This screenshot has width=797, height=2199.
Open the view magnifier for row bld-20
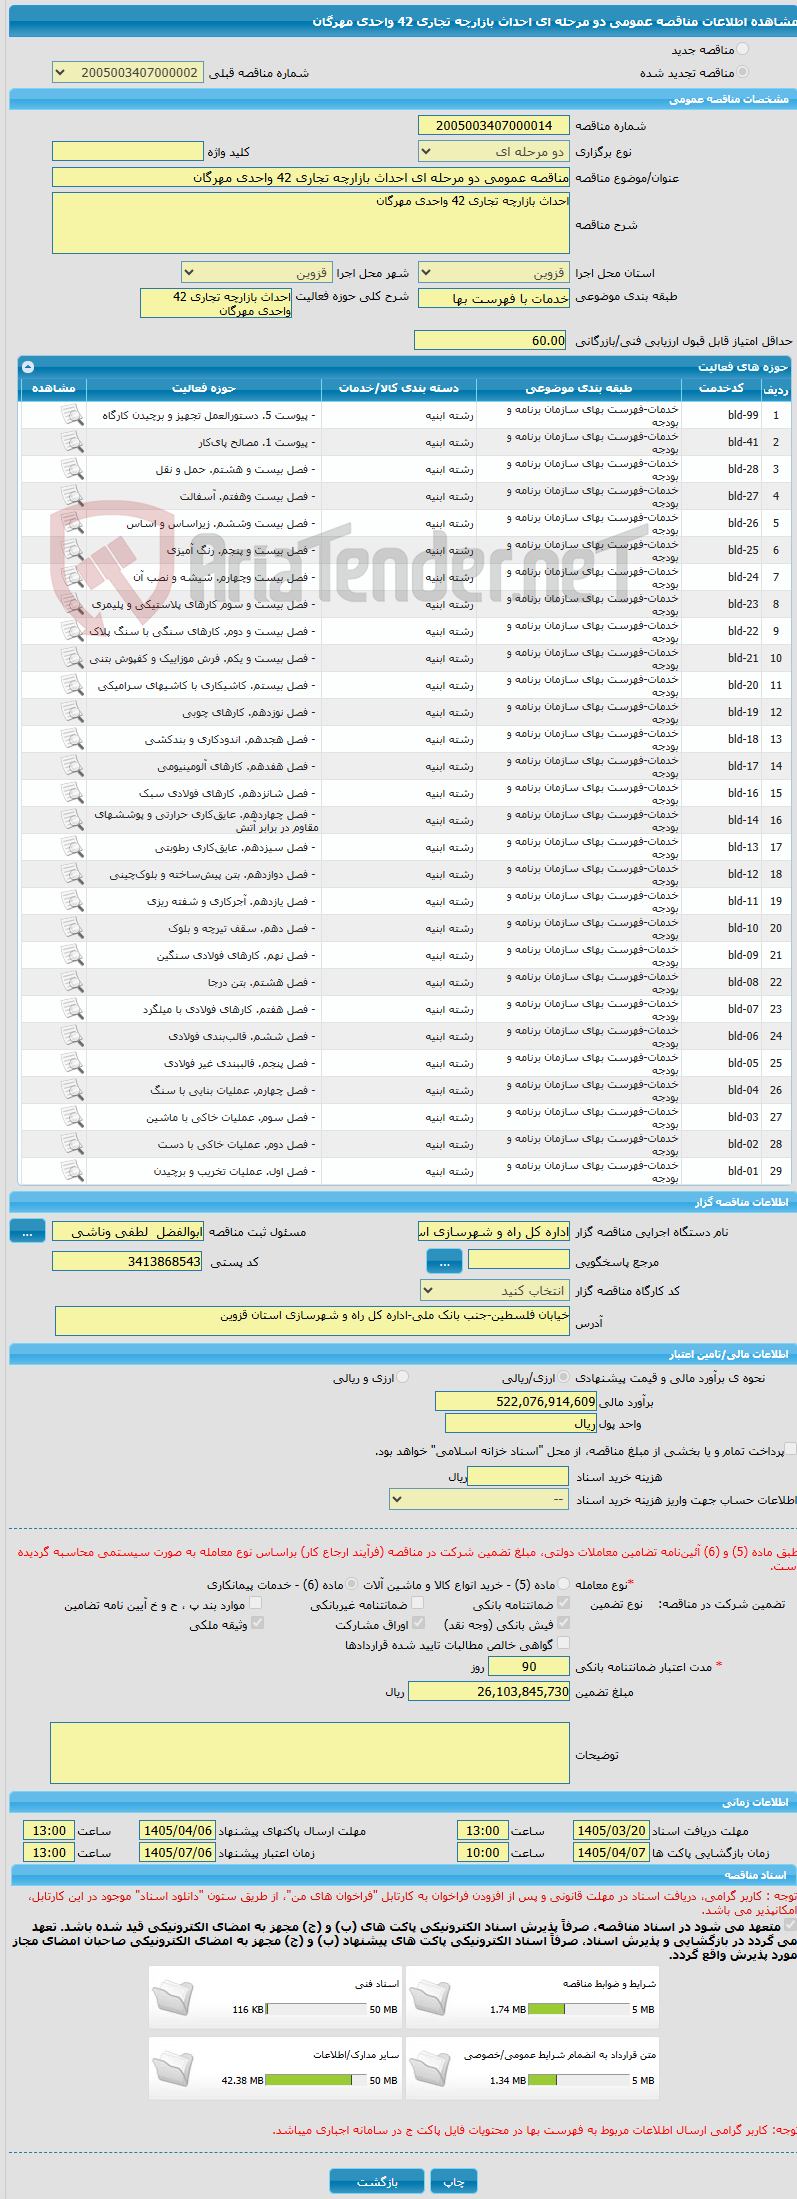coord(72,684)
